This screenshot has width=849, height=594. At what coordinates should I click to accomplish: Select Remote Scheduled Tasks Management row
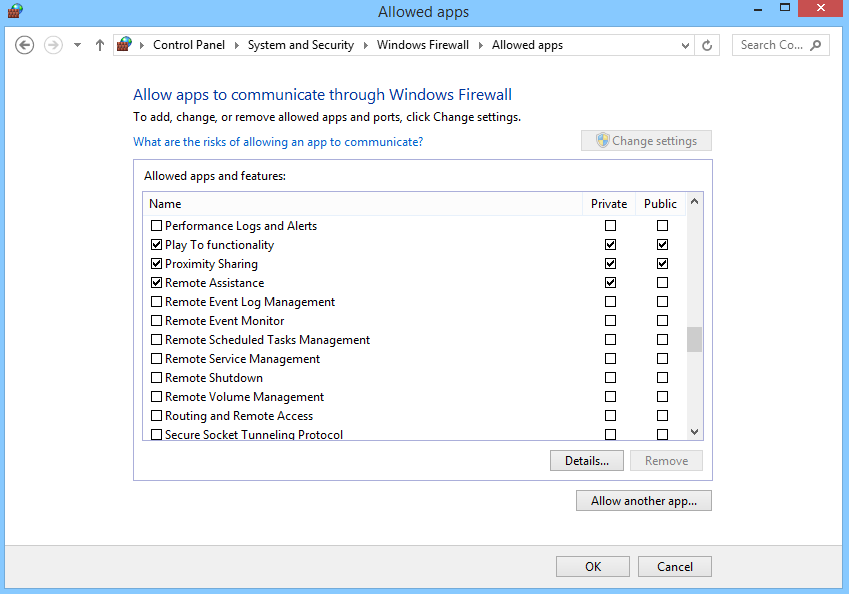415,340
